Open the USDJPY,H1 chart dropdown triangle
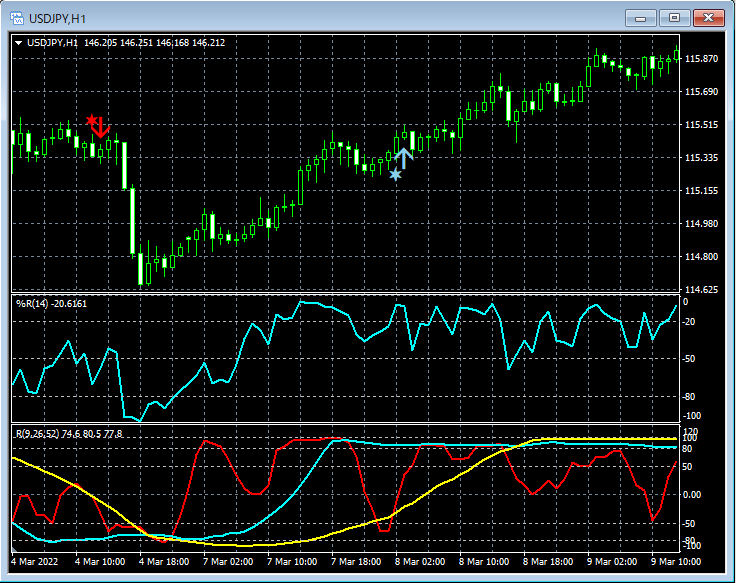The height and width of the screenshot is (583, 737). pyautogui.click(x=18, y=43)
